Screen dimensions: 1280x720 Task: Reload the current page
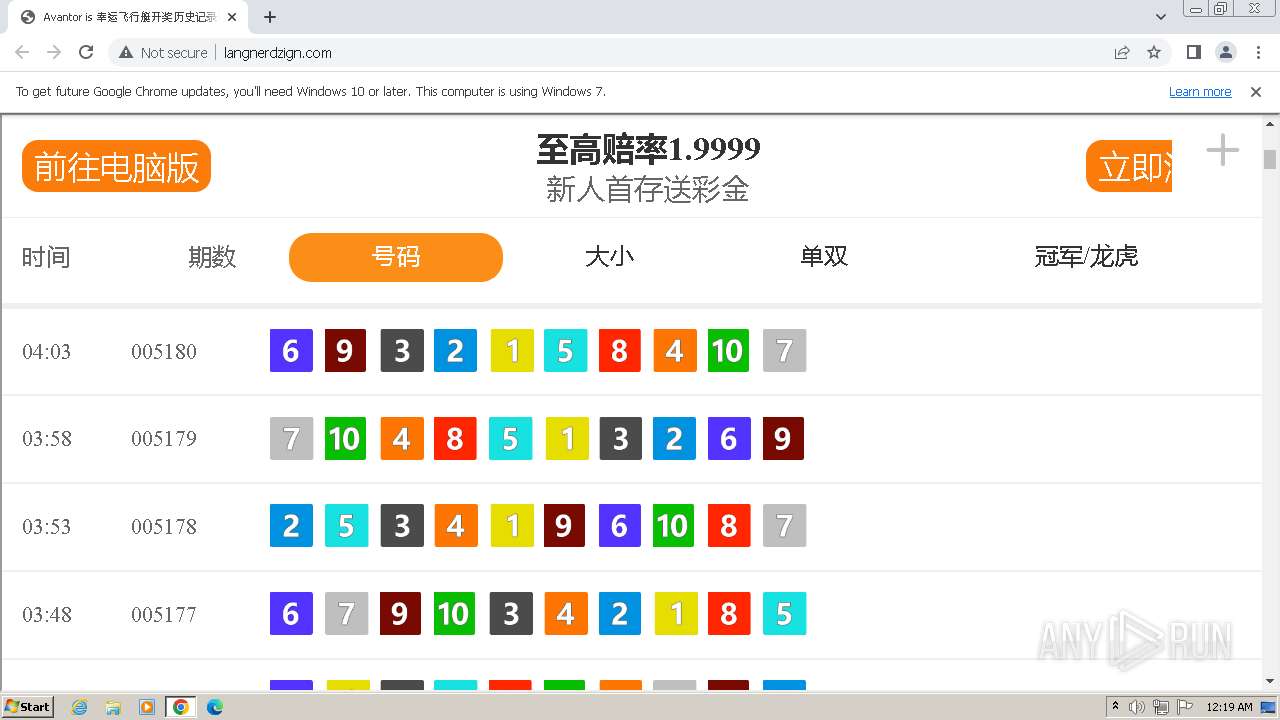[86, 52]
